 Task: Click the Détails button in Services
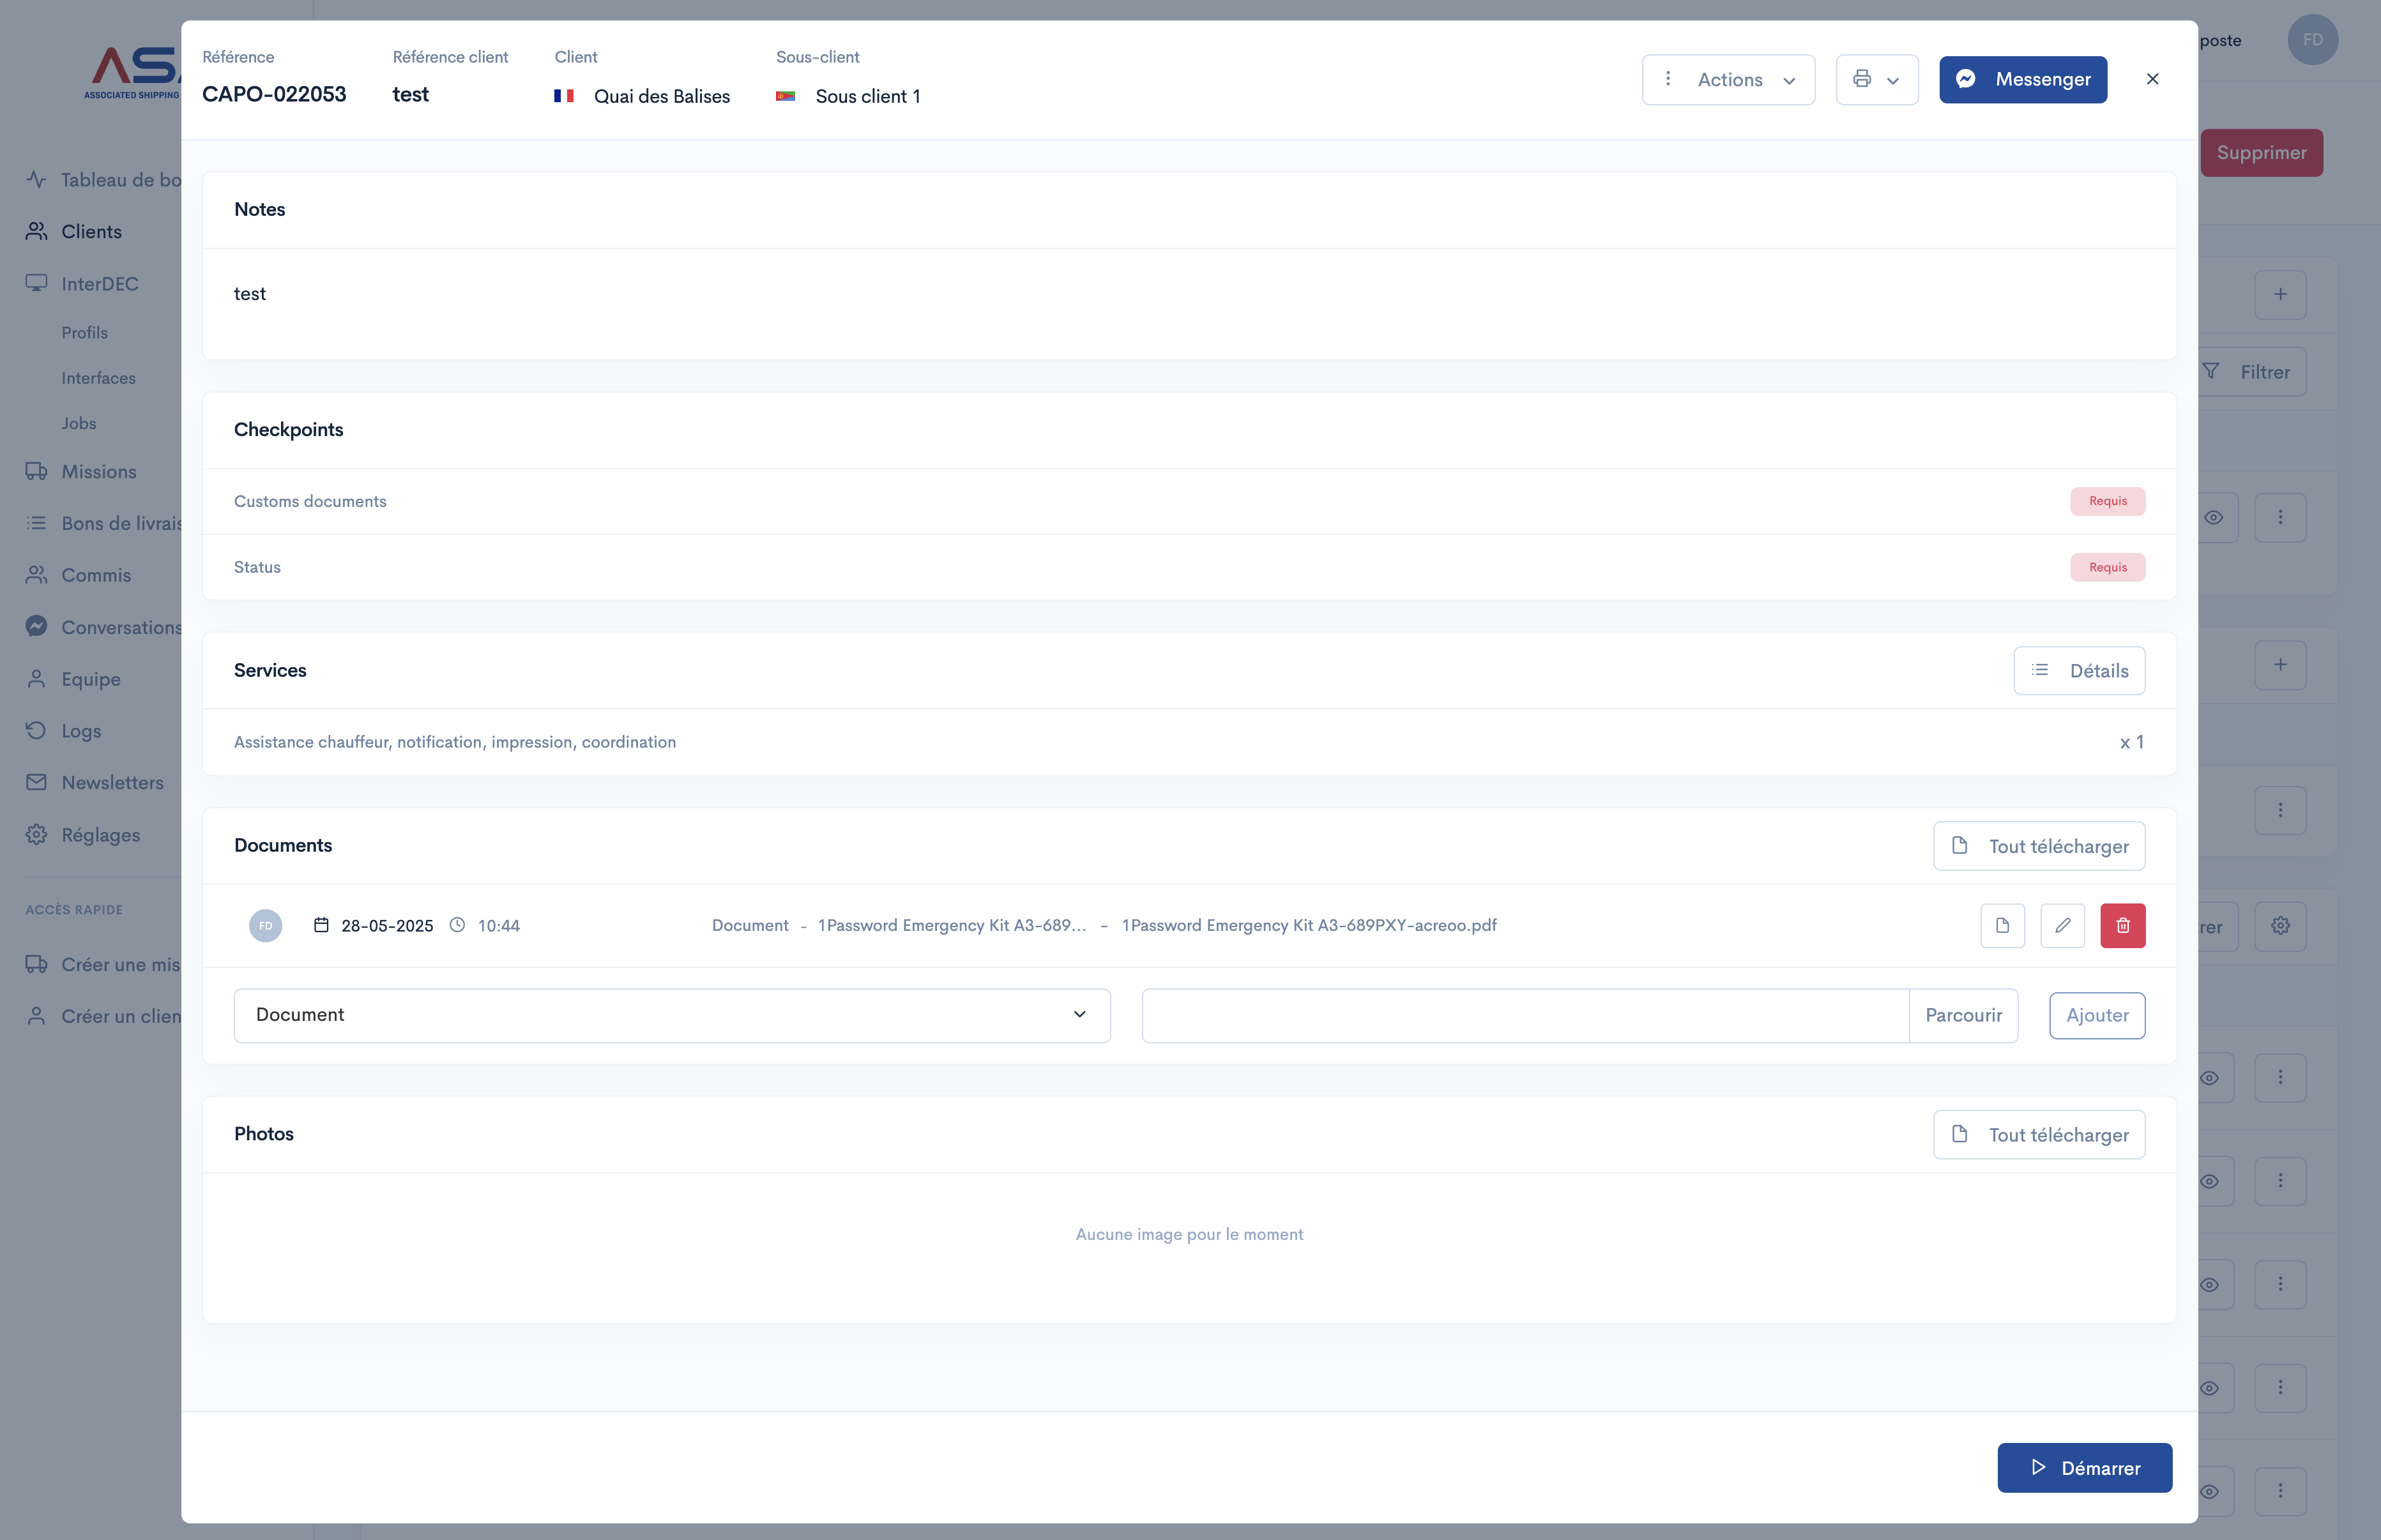coord(2078,671)
